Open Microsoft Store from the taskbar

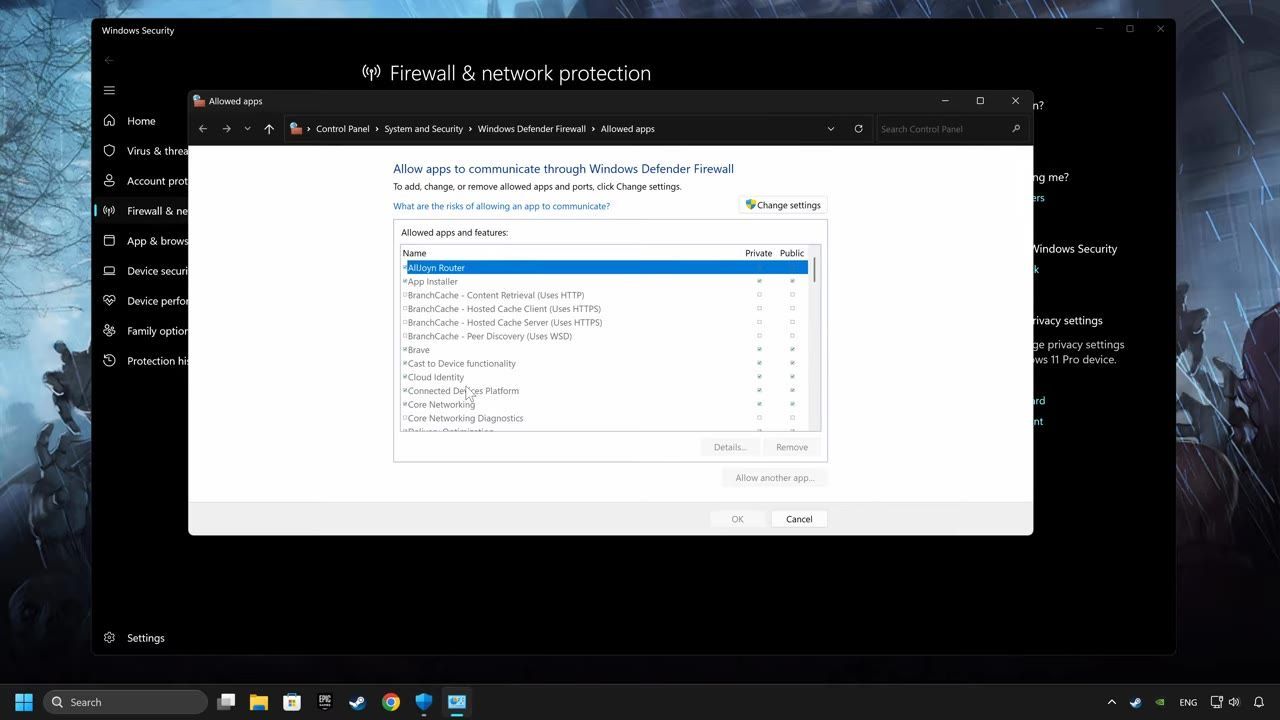pyautogui.click(x=292, y=702)
